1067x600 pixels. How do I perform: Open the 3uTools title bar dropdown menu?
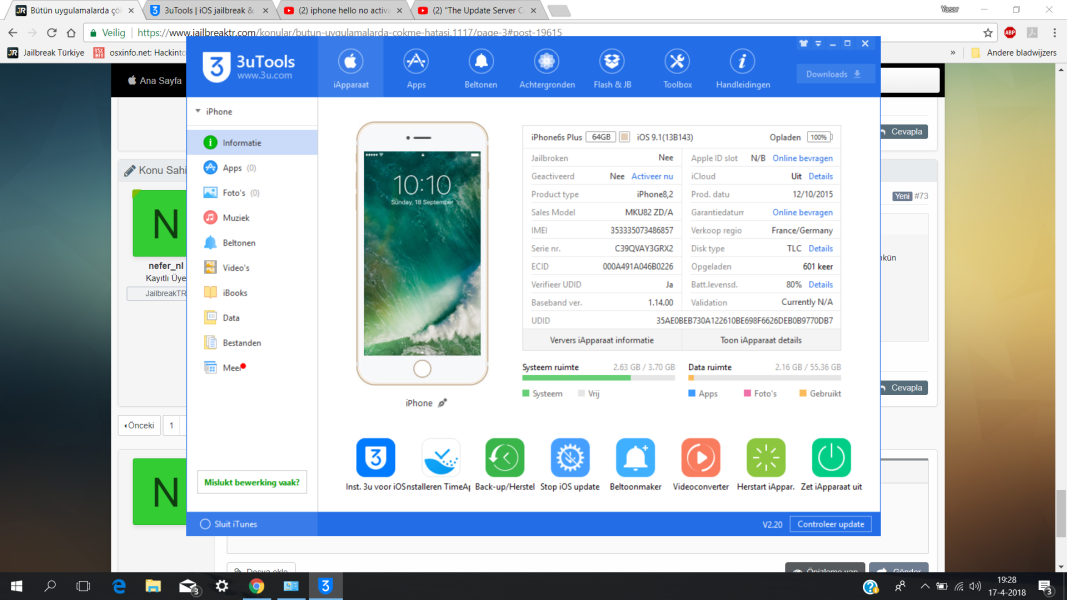click(x=818, y=44)
